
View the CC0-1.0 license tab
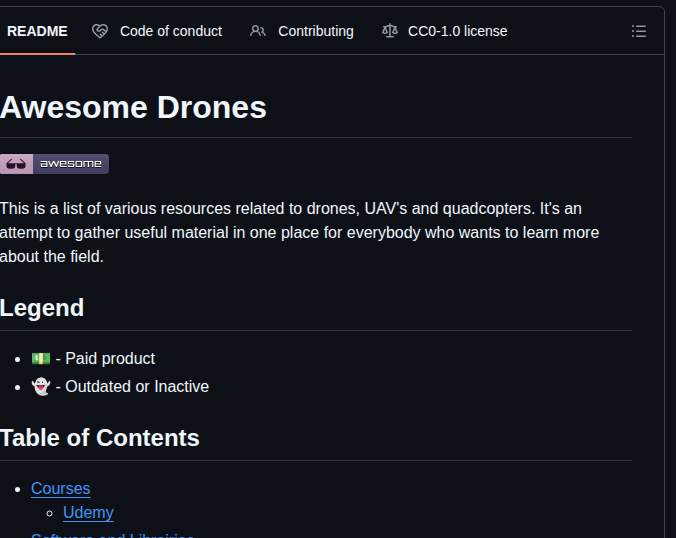click(x=444, y=31)
